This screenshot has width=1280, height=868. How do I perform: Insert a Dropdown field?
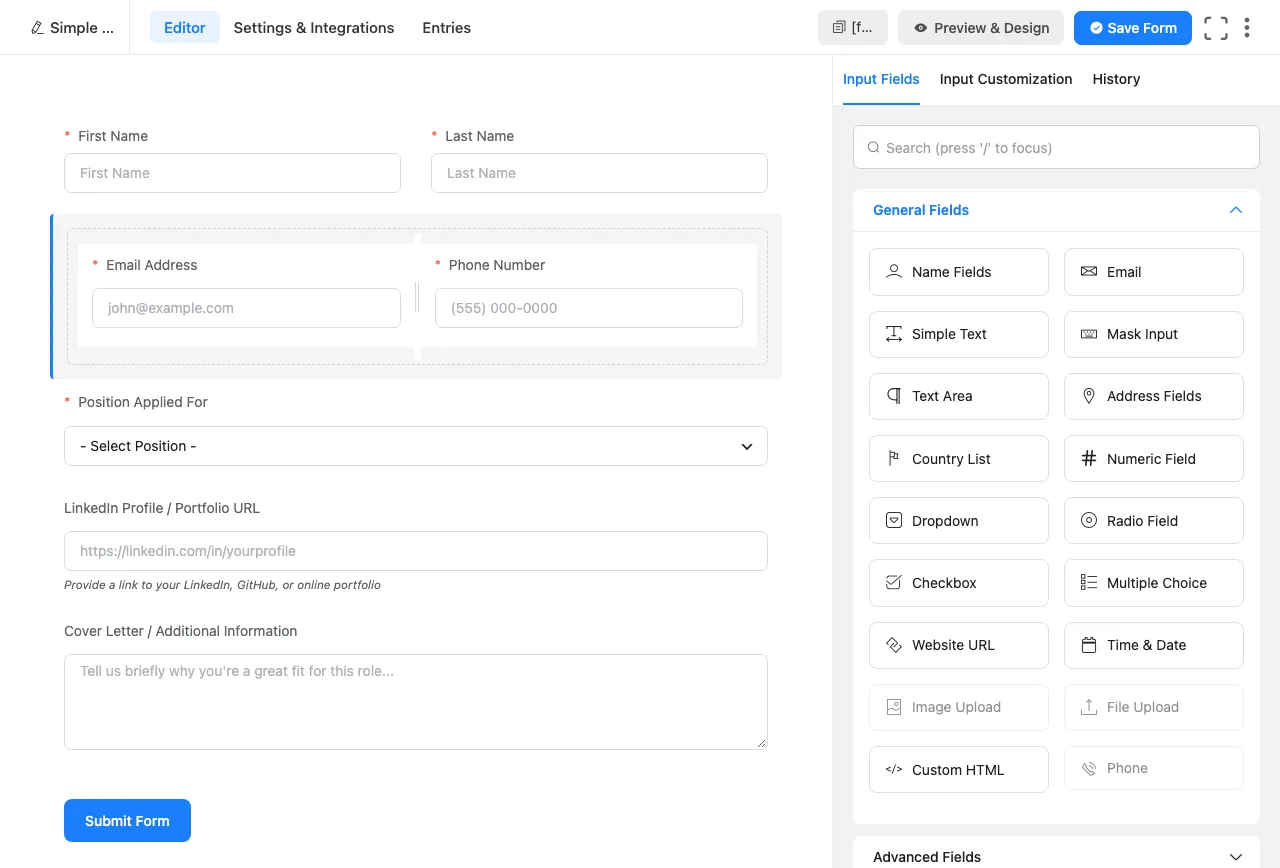click(x=959, y=521)
